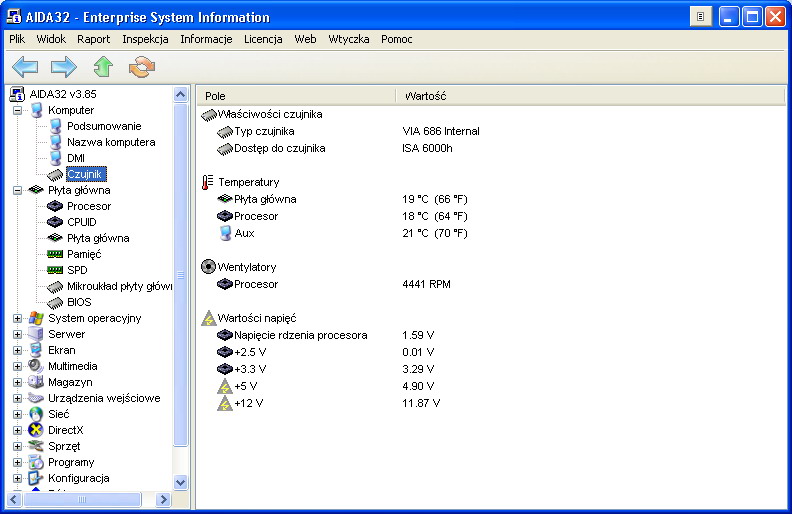Click the 4441 RPM fan value
792x514 pixels.
[x=426, y=284]
